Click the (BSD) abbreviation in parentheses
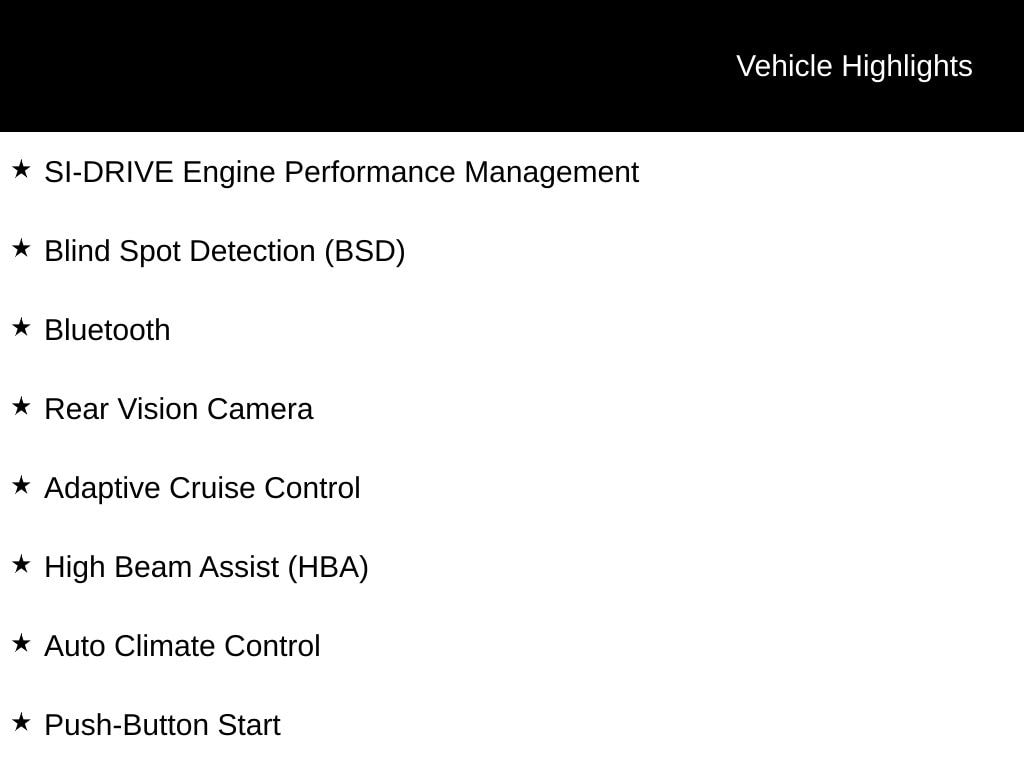Viewport: 1024px width, 768px height. tap(364, 251)
